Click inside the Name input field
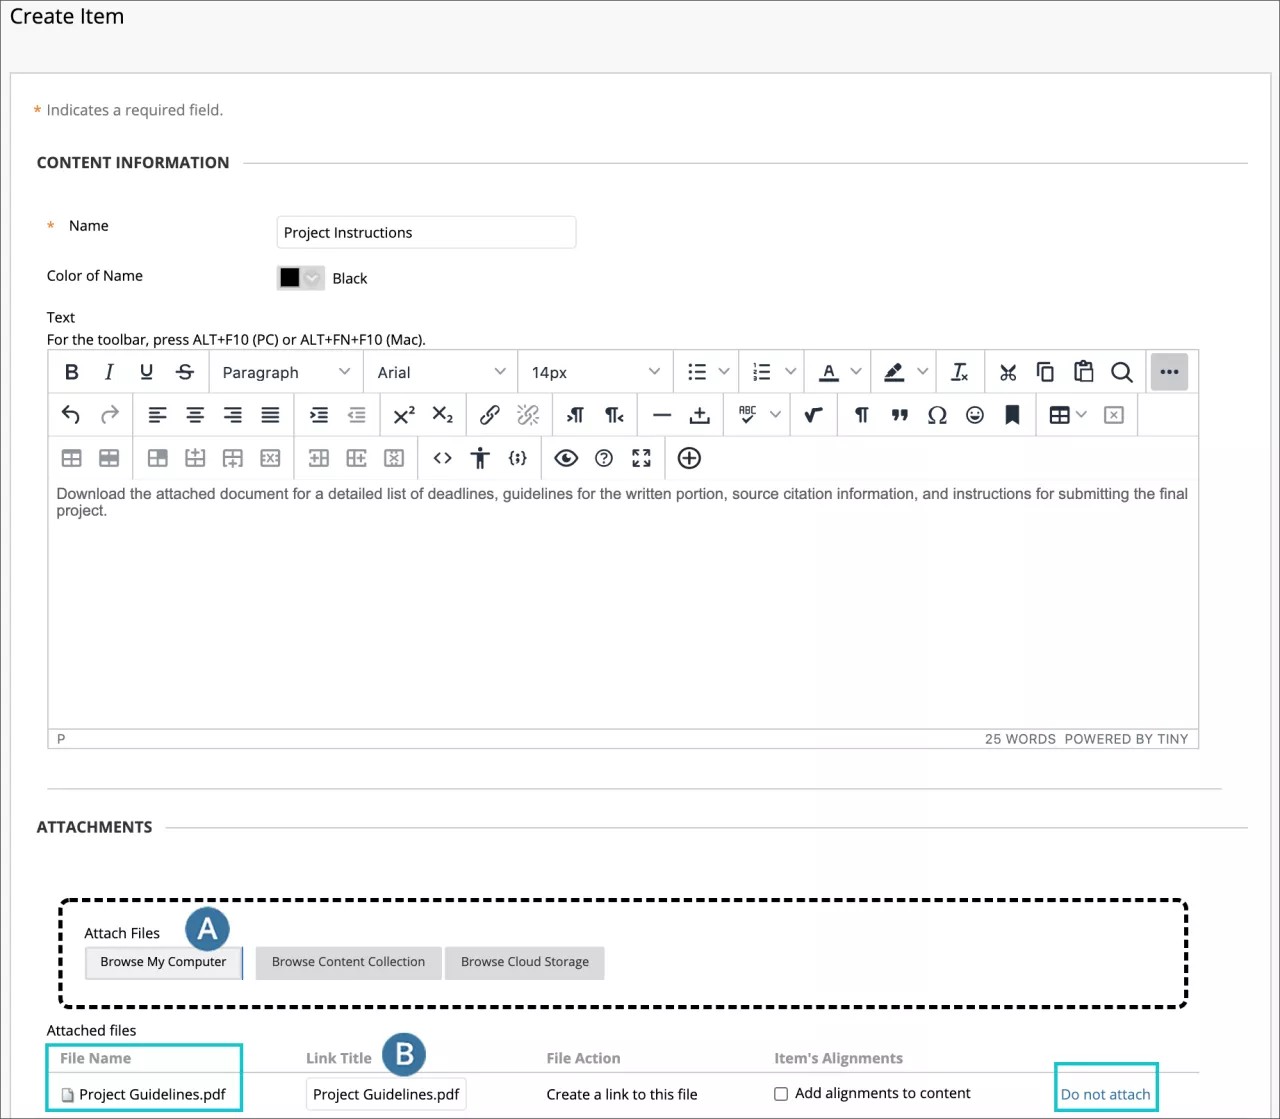The width and height of the screenshot is (1280, 1119). [x=426, y=232]
